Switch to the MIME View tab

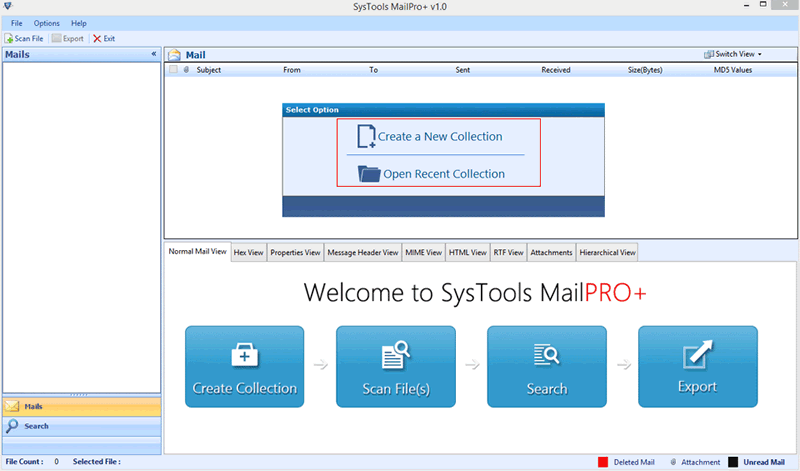coord(423,253)
